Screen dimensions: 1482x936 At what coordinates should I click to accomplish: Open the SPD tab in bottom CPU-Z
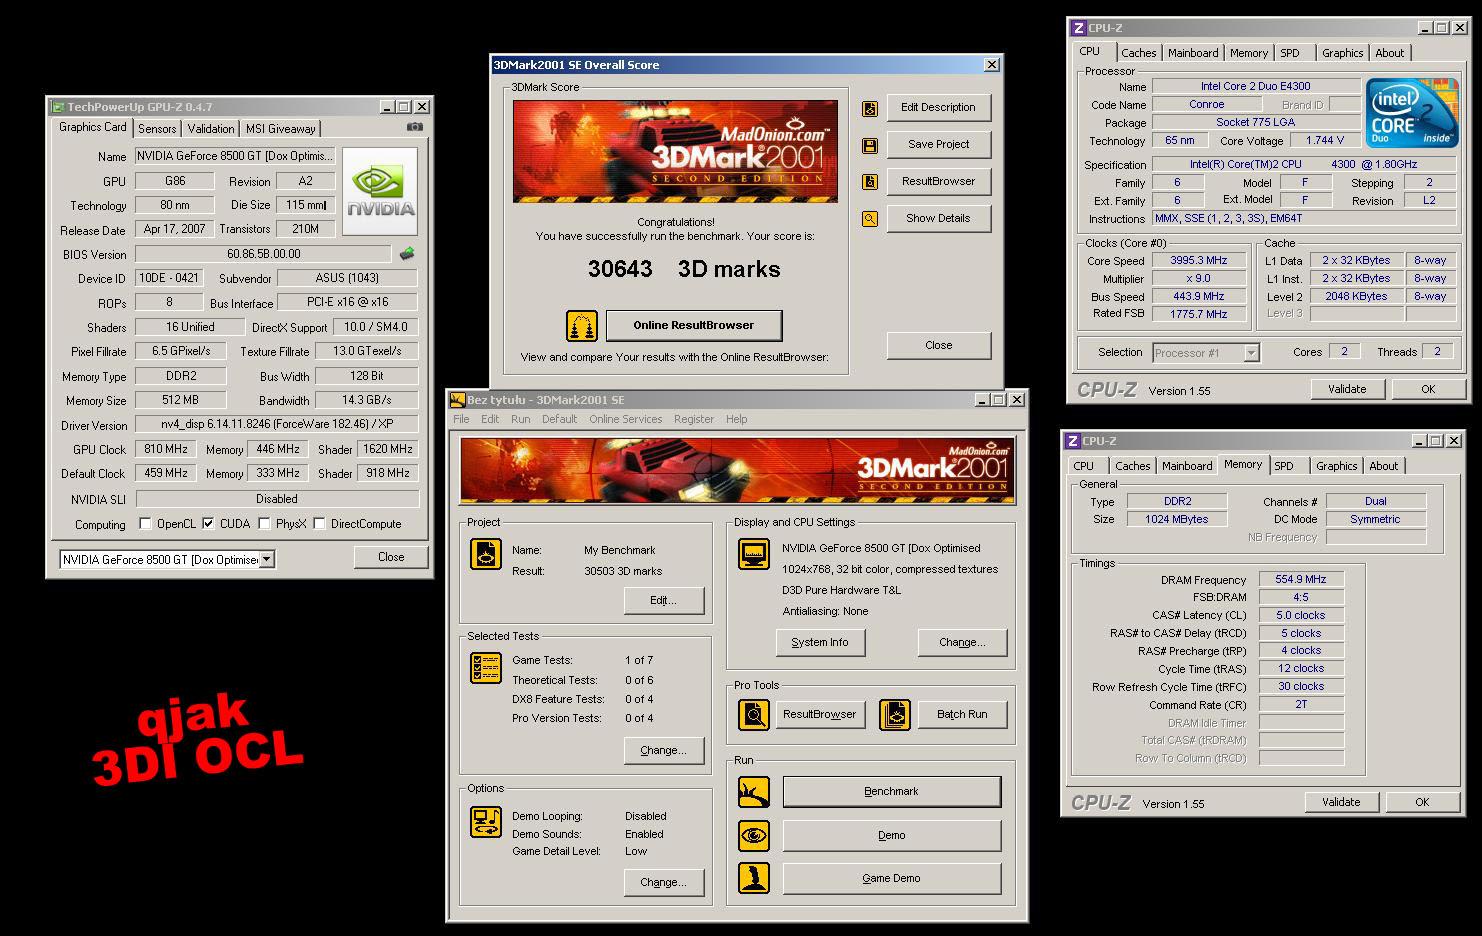click(x=1284, y=466)
